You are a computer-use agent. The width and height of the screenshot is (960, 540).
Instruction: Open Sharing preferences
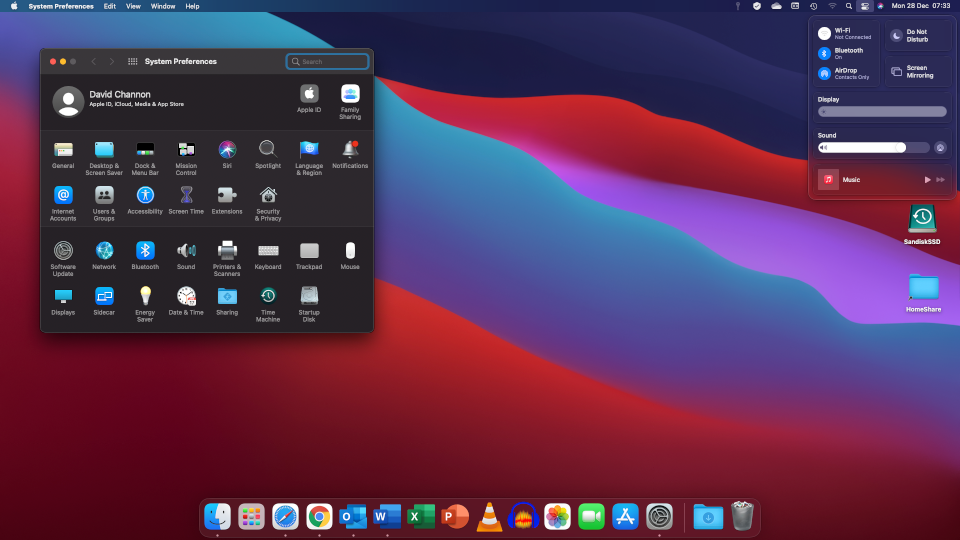227,301
